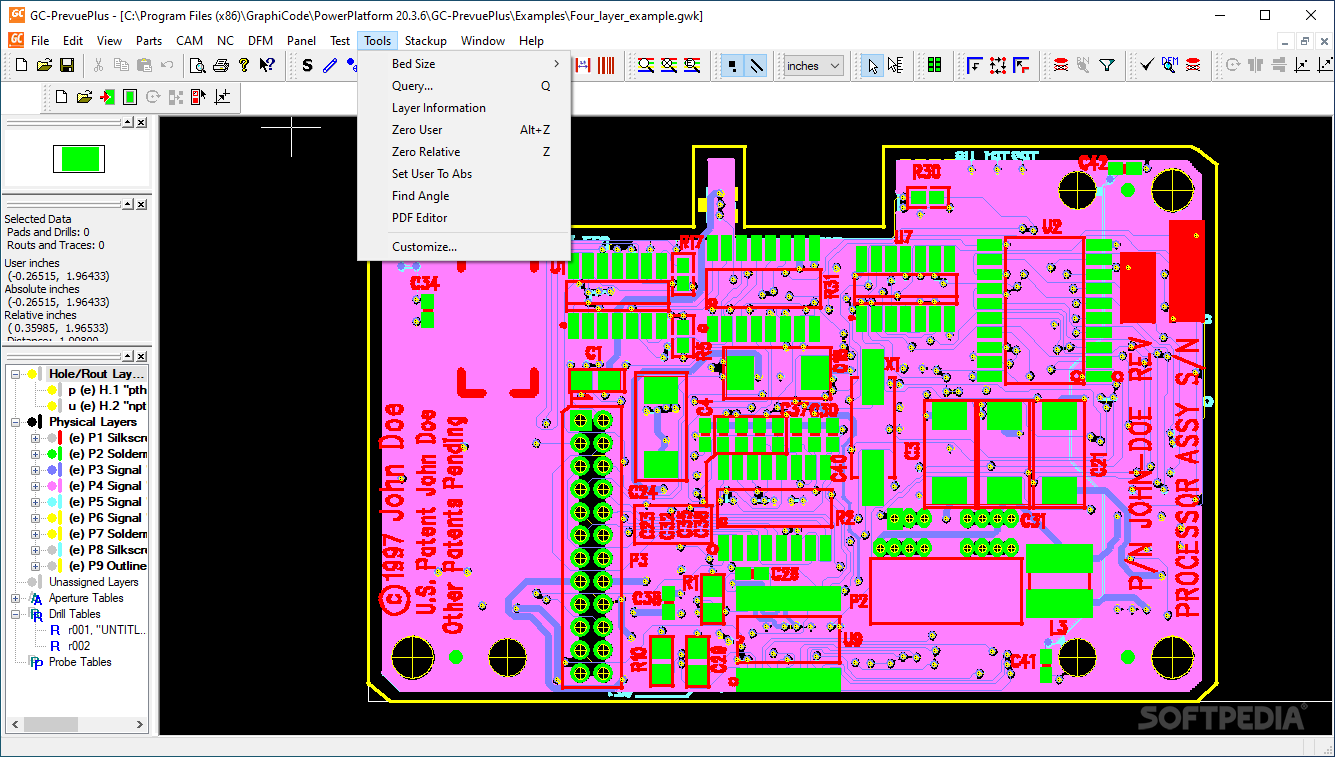Click the New file icon in main toolbar
Screen dimensions: 1335x757
[21, 65]
